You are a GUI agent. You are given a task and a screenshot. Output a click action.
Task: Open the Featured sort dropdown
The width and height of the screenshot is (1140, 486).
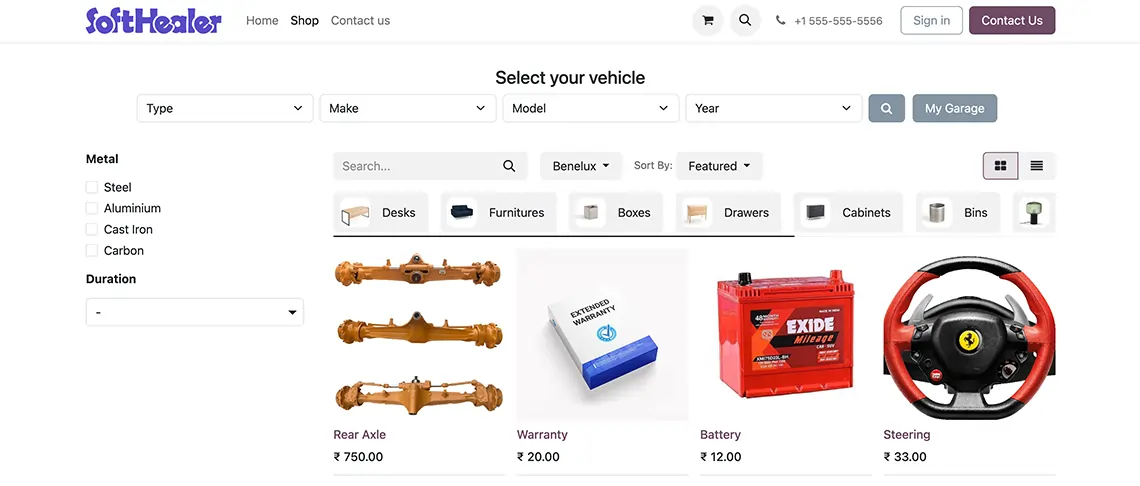pyautogui.click(x=719, y=166)
